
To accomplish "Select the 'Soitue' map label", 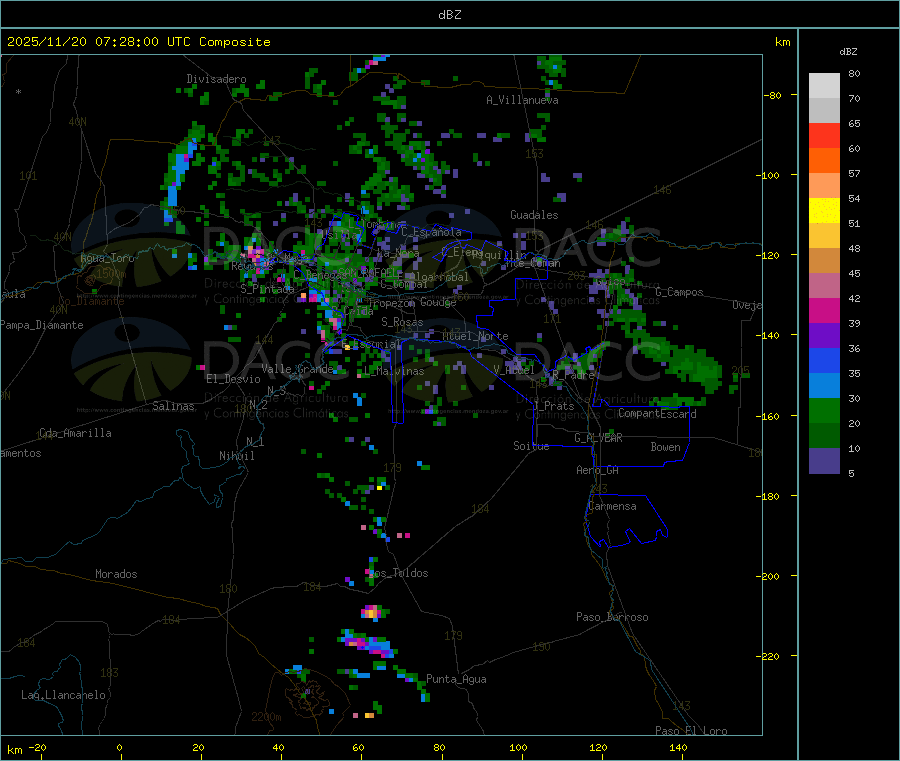I will coord(531,446).
